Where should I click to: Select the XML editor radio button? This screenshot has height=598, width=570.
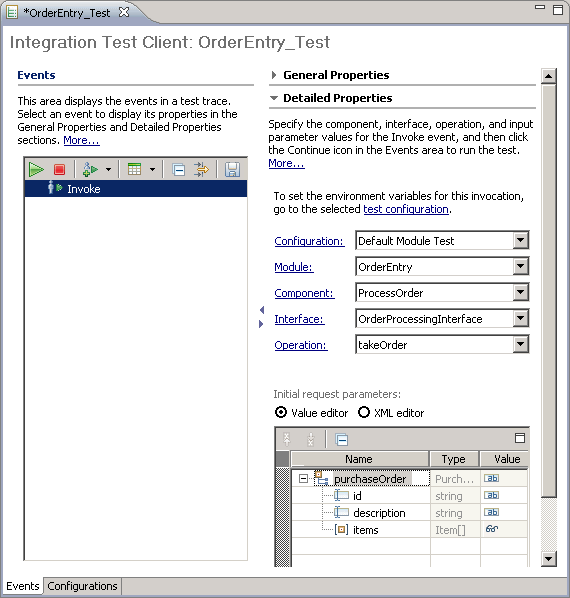point(364,412)
